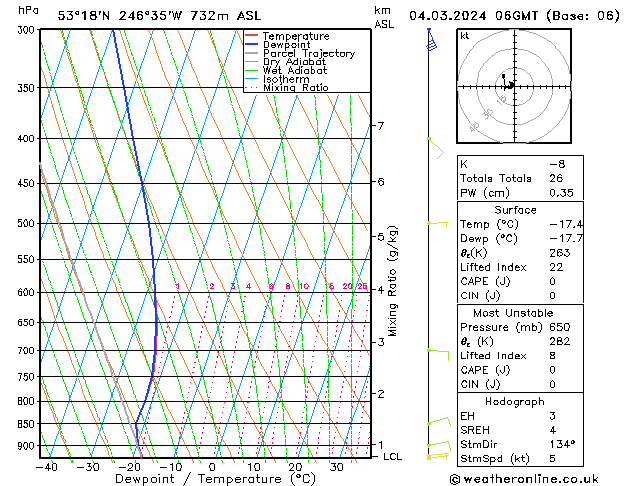Click the '© weatheronline.co.uk' credit text
Image resolution: width=629 pixels, height=486 pixels.
pyautogui.click(x=524, y=479)
